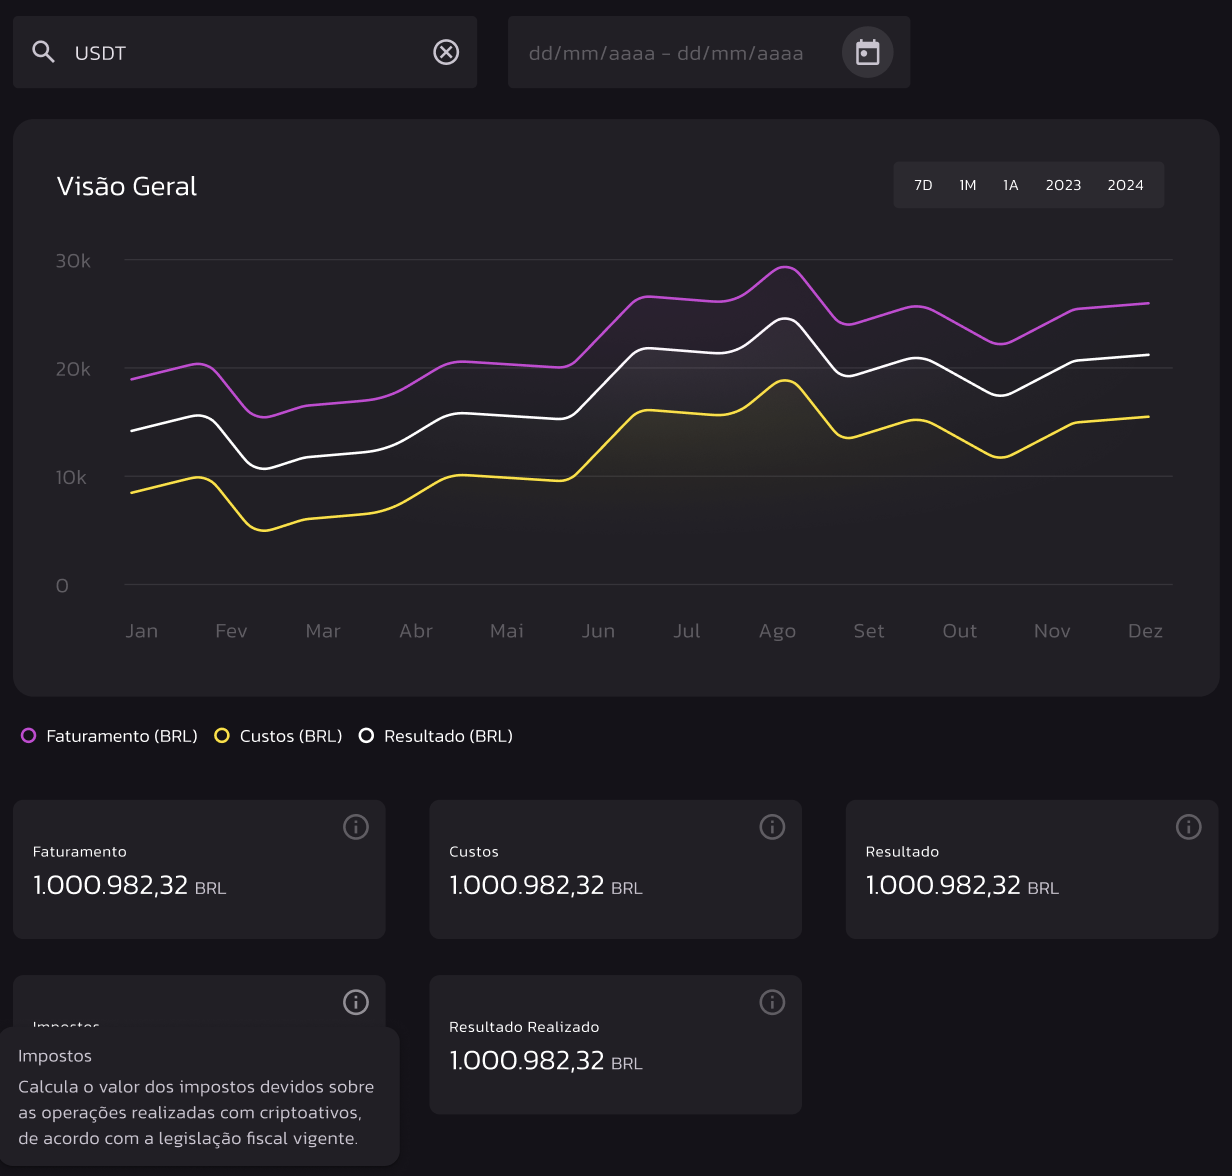Viewport: 1232px width, 1176px height.
Task: Click the info icon on Resultado Realizado card
Action: pyautogui.click(x=771, y=1002)
